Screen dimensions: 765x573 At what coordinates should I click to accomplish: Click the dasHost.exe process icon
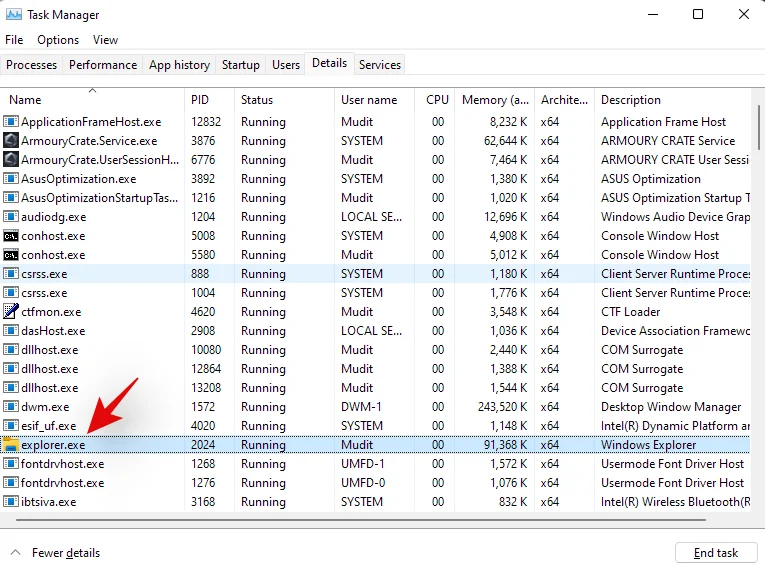[x=11, y=330]
